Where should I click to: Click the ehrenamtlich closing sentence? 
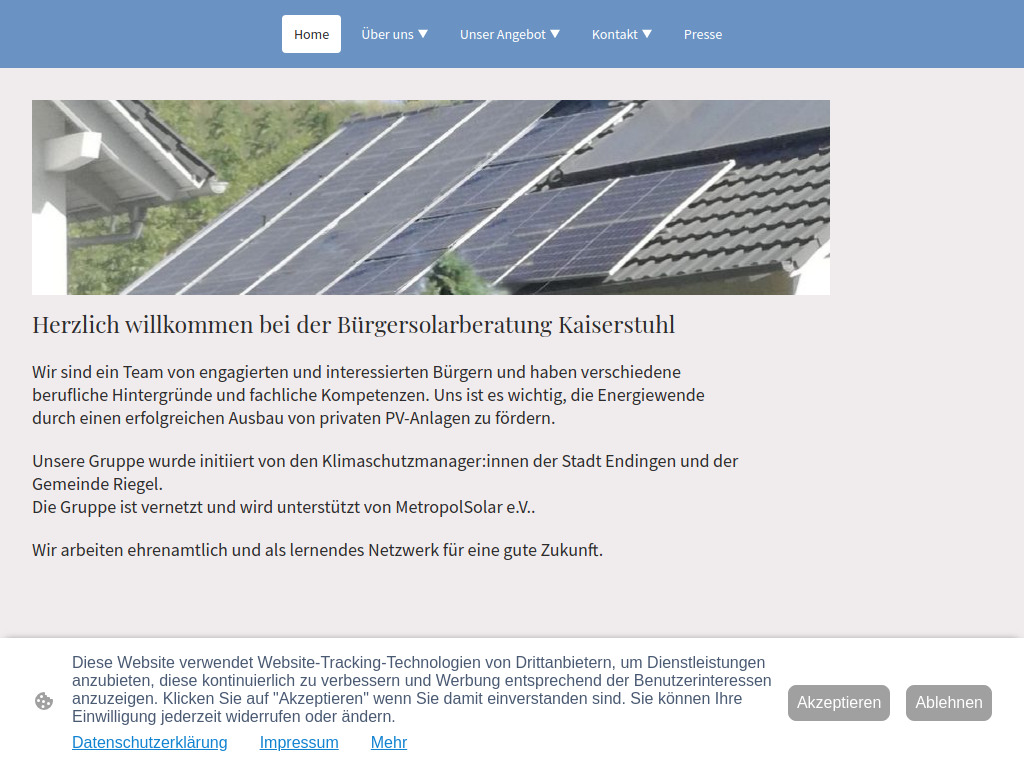pos(318,548)
